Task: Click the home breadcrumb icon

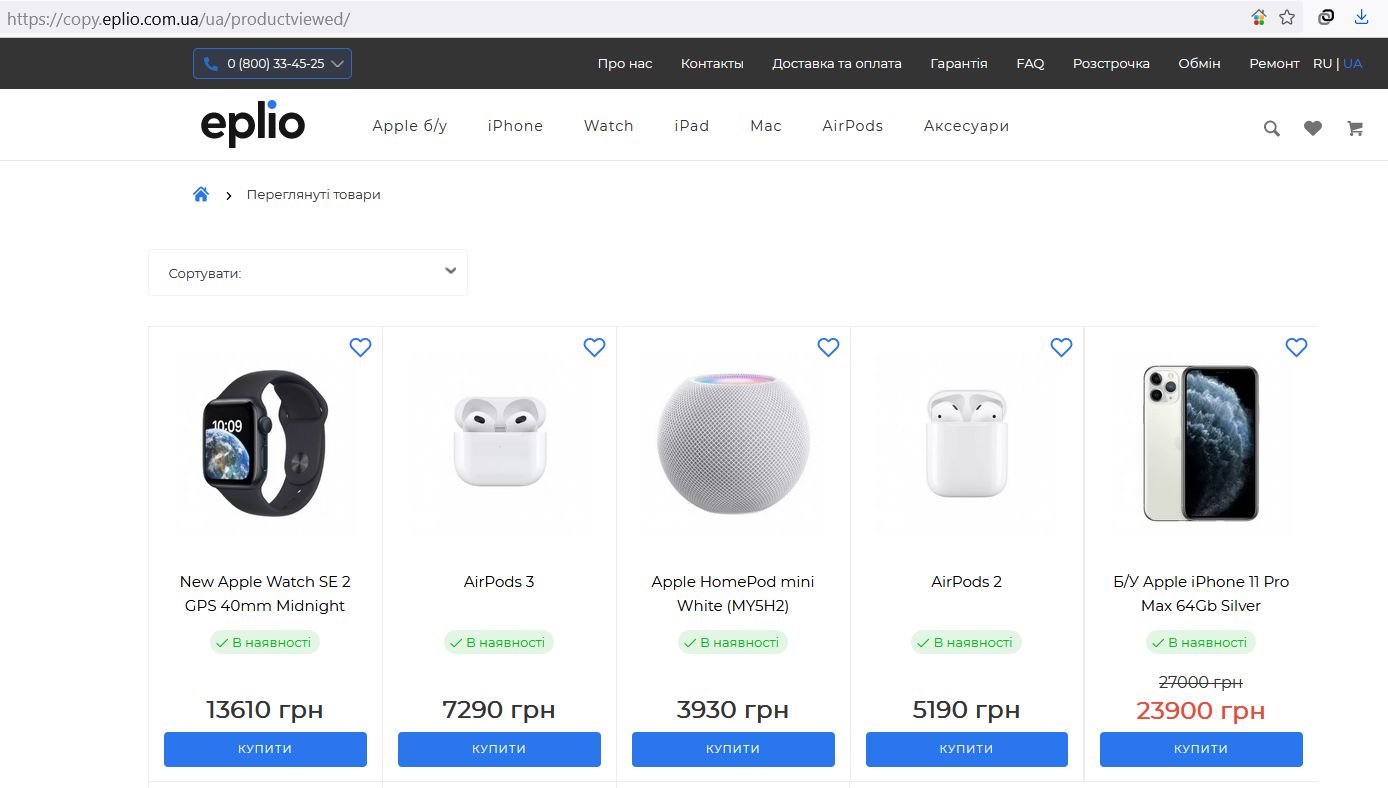Action: point(201,195)
